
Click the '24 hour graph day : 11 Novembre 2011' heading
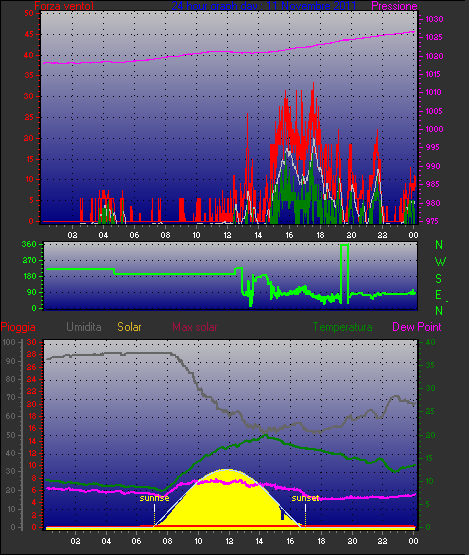coord(263,6)
